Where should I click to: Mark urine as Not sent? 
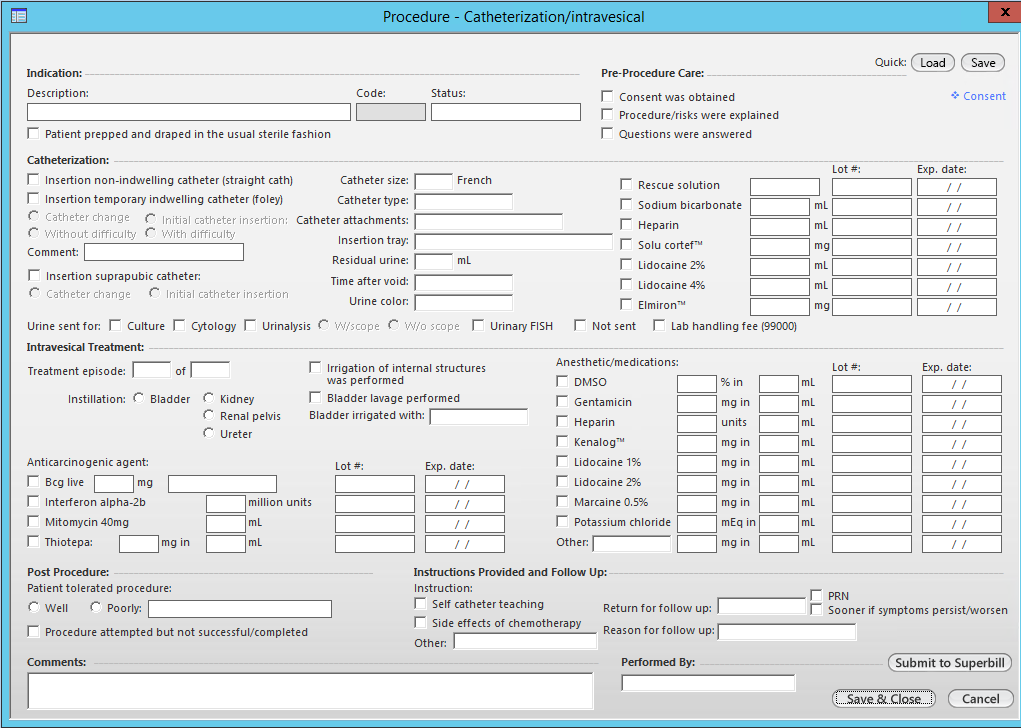(580, 325)
